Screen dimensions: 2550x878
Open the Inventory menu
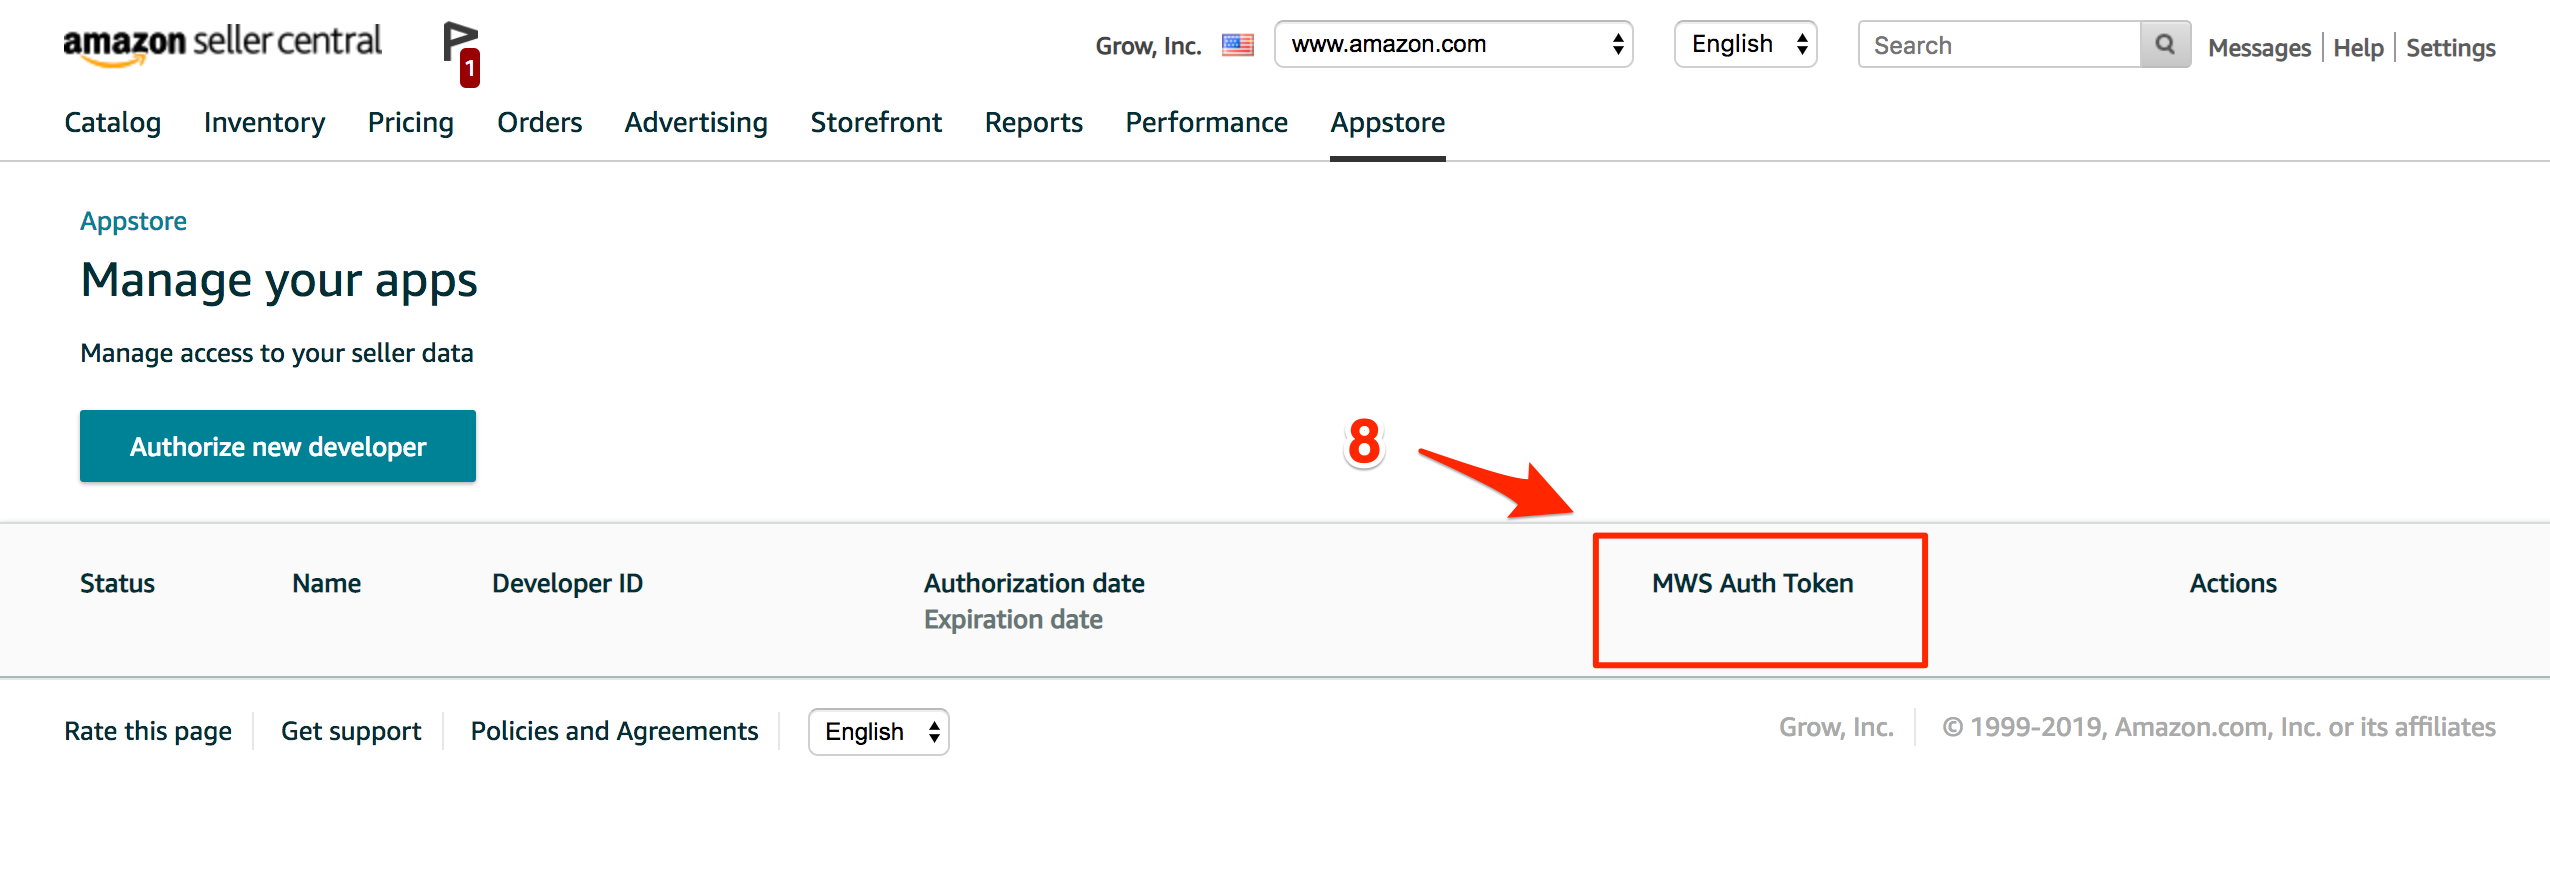click(264, 122)
